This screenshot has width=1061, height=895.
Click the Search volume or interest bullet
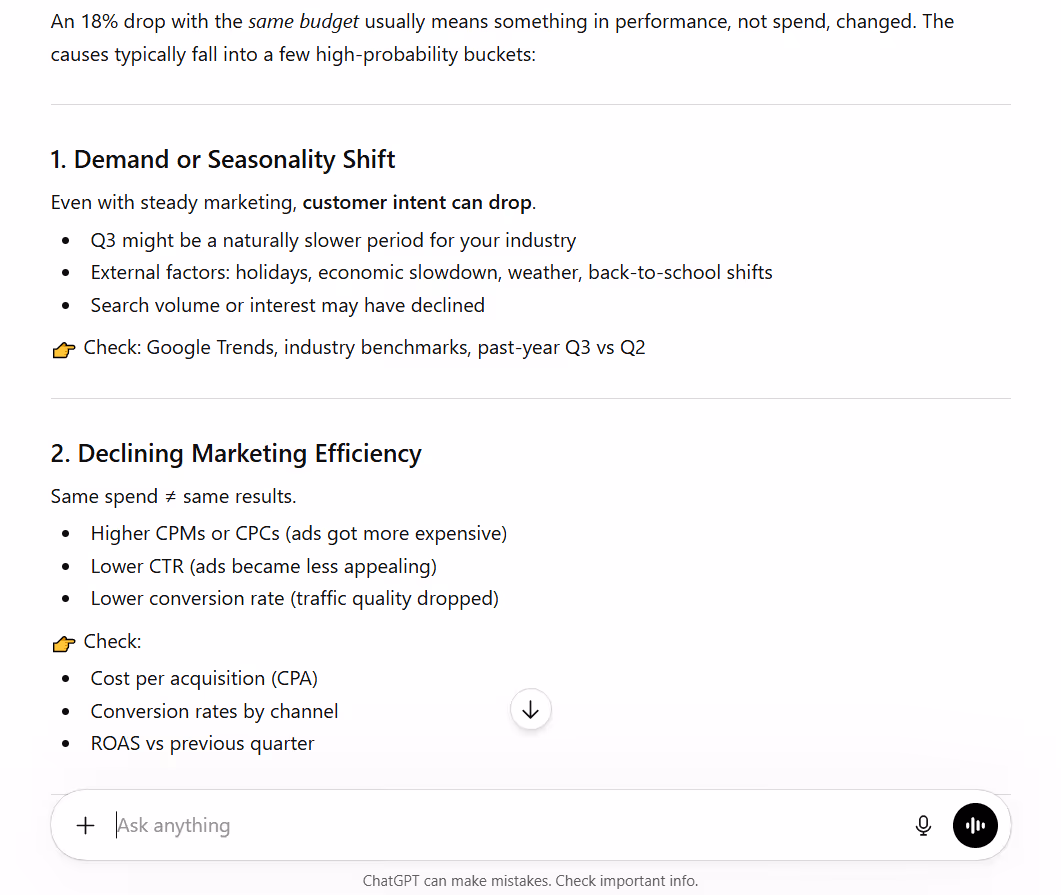point(288,305)
